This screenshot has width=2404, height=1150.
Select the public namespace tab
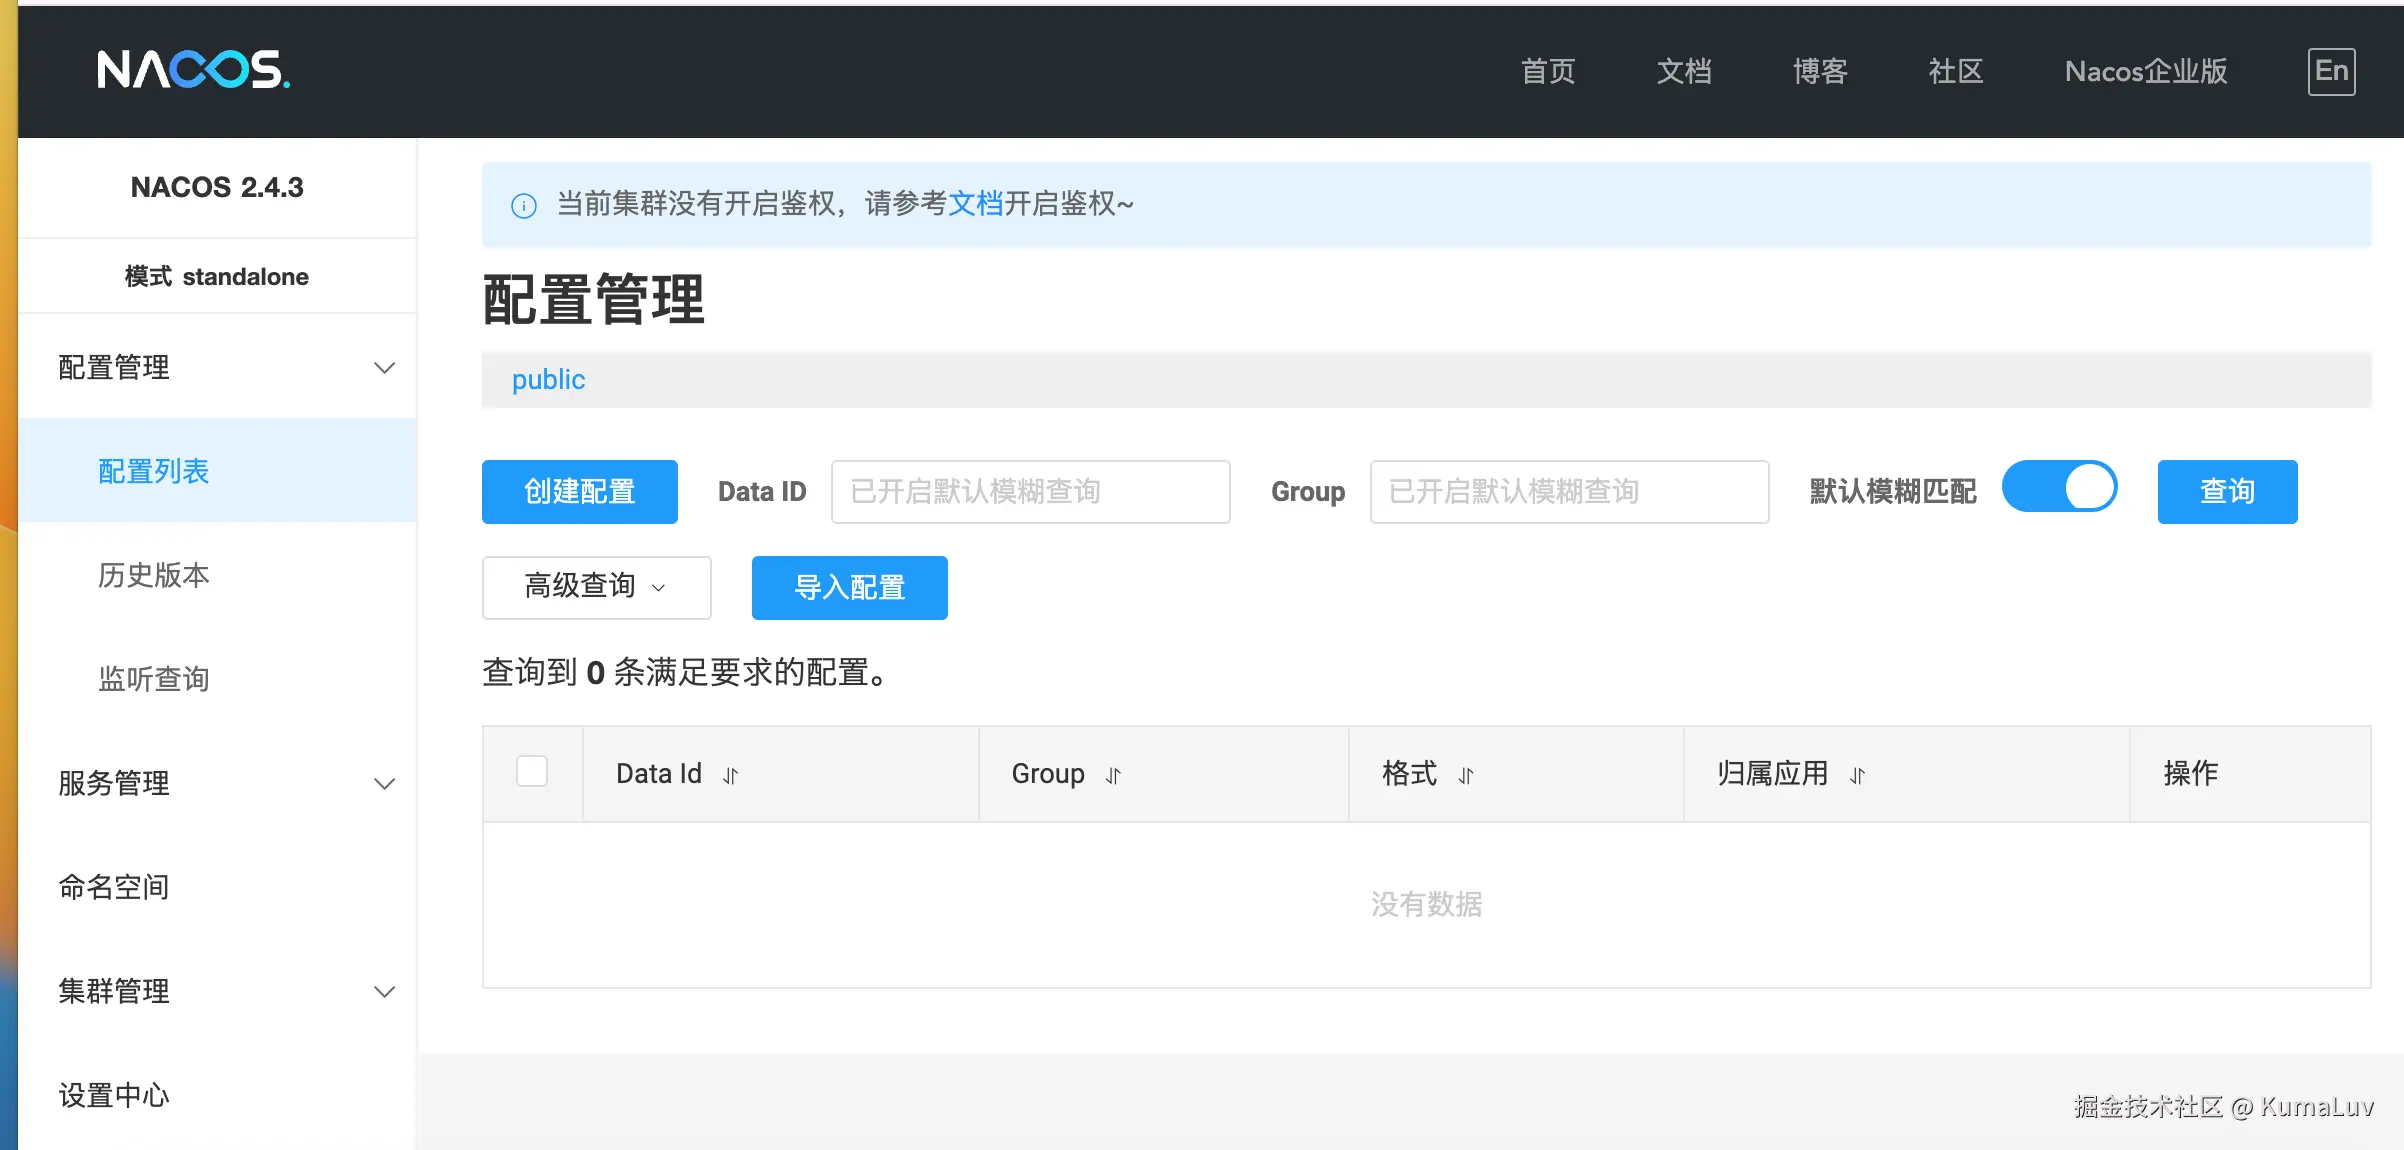tap(548, 380)
